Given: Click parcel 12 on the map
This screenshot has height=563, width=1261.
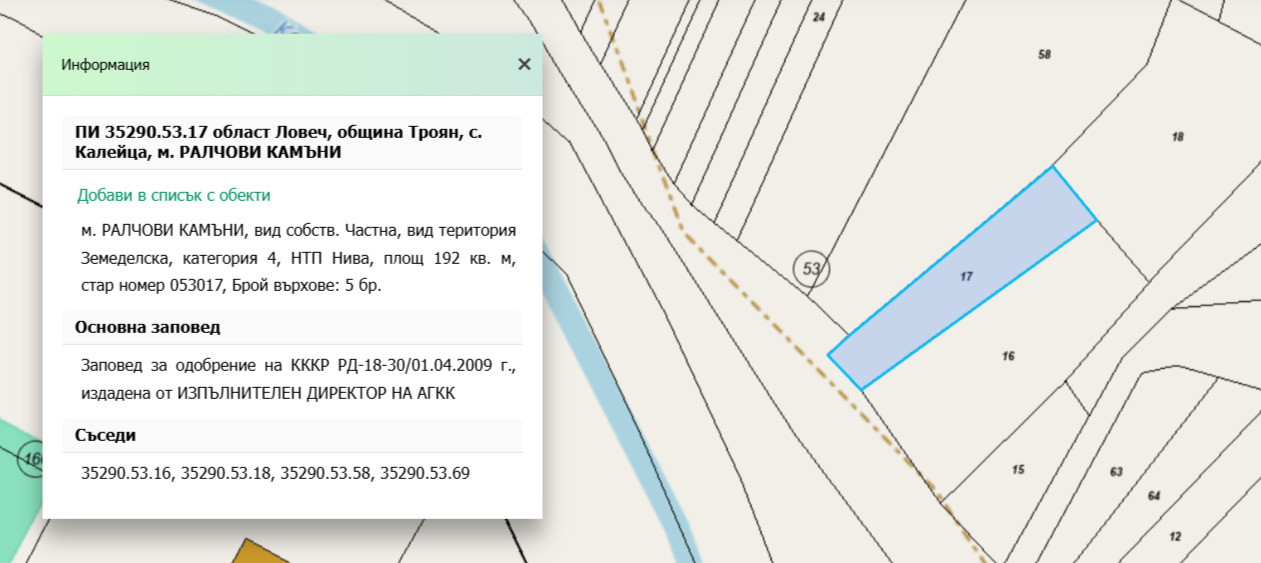Looking at the screenshot, I should pyautogui.click(x=1174, y=537).
